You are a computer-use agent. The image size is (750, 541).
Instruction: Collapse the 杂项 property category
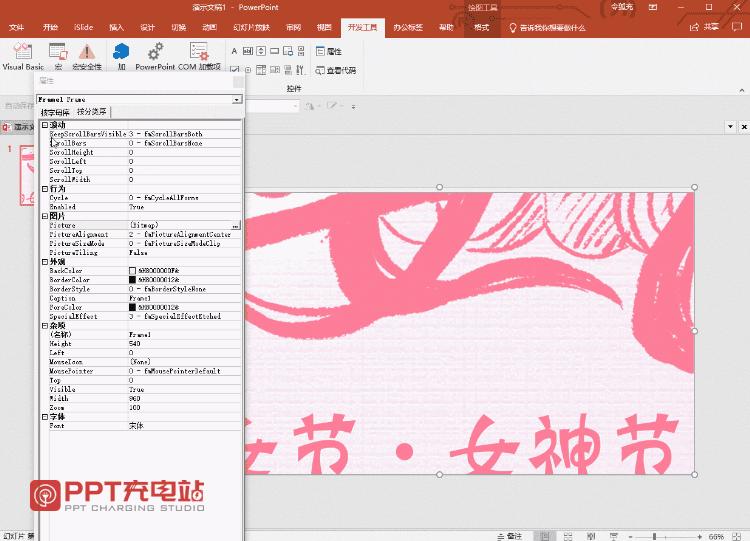44,326
